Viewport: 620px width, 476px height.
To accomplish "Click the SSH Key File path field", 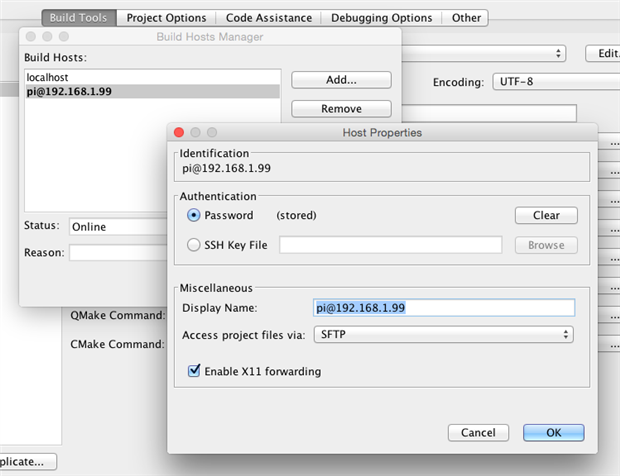I will tap(390, 245).
